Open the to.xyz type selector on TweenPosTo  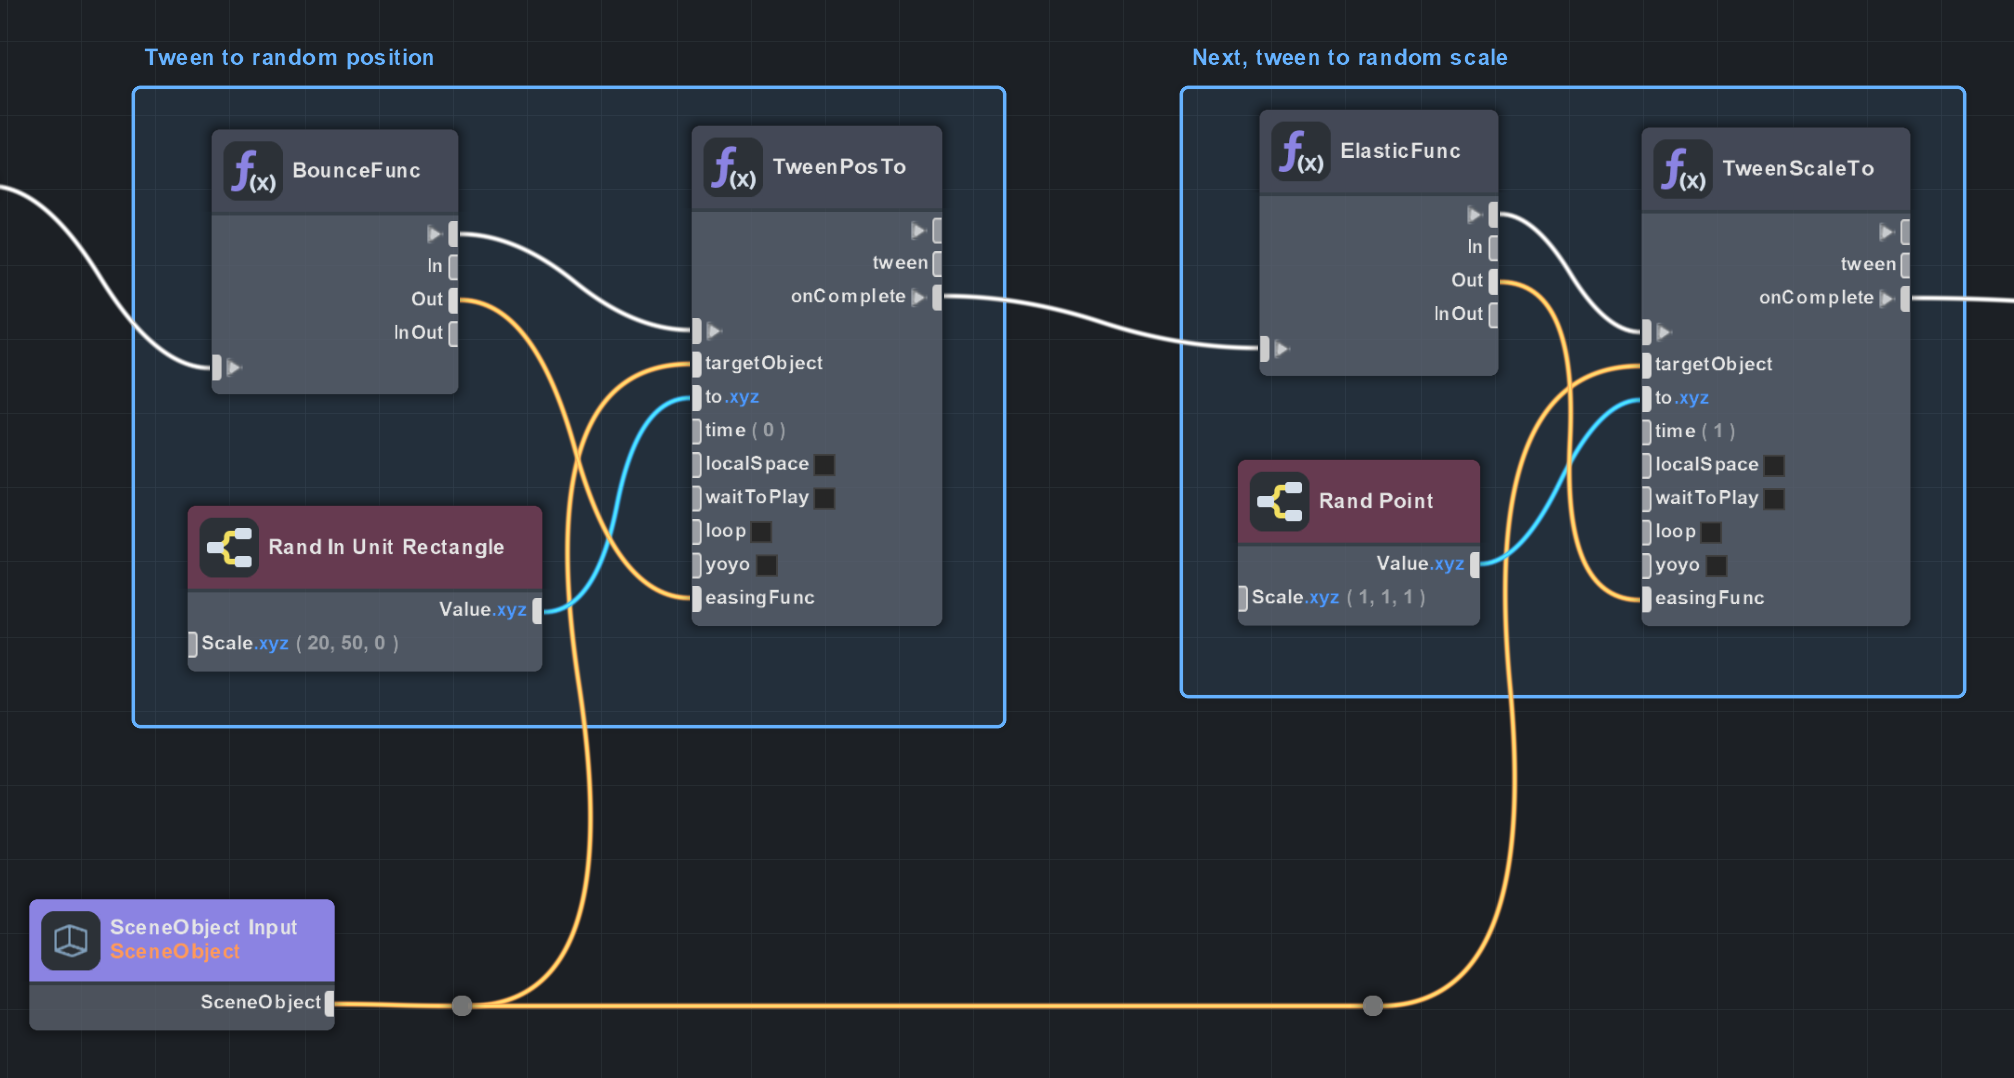(741, 397)
